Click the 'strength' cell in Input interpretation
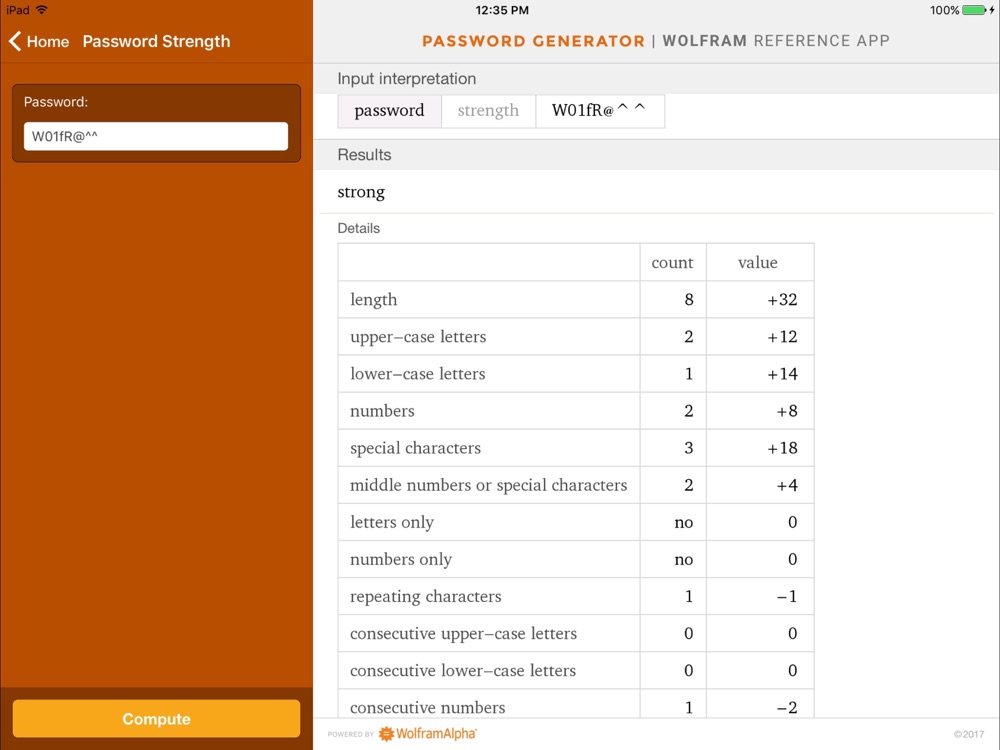 489,111
